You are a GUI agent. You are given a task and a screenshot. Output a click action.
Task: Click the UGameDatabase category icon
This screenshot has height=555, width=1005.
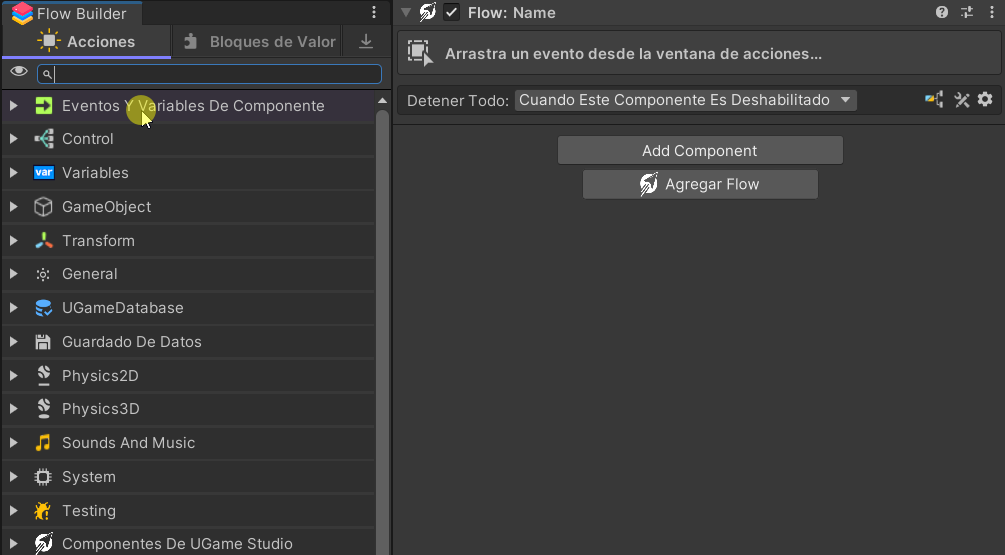coord(43,308)
